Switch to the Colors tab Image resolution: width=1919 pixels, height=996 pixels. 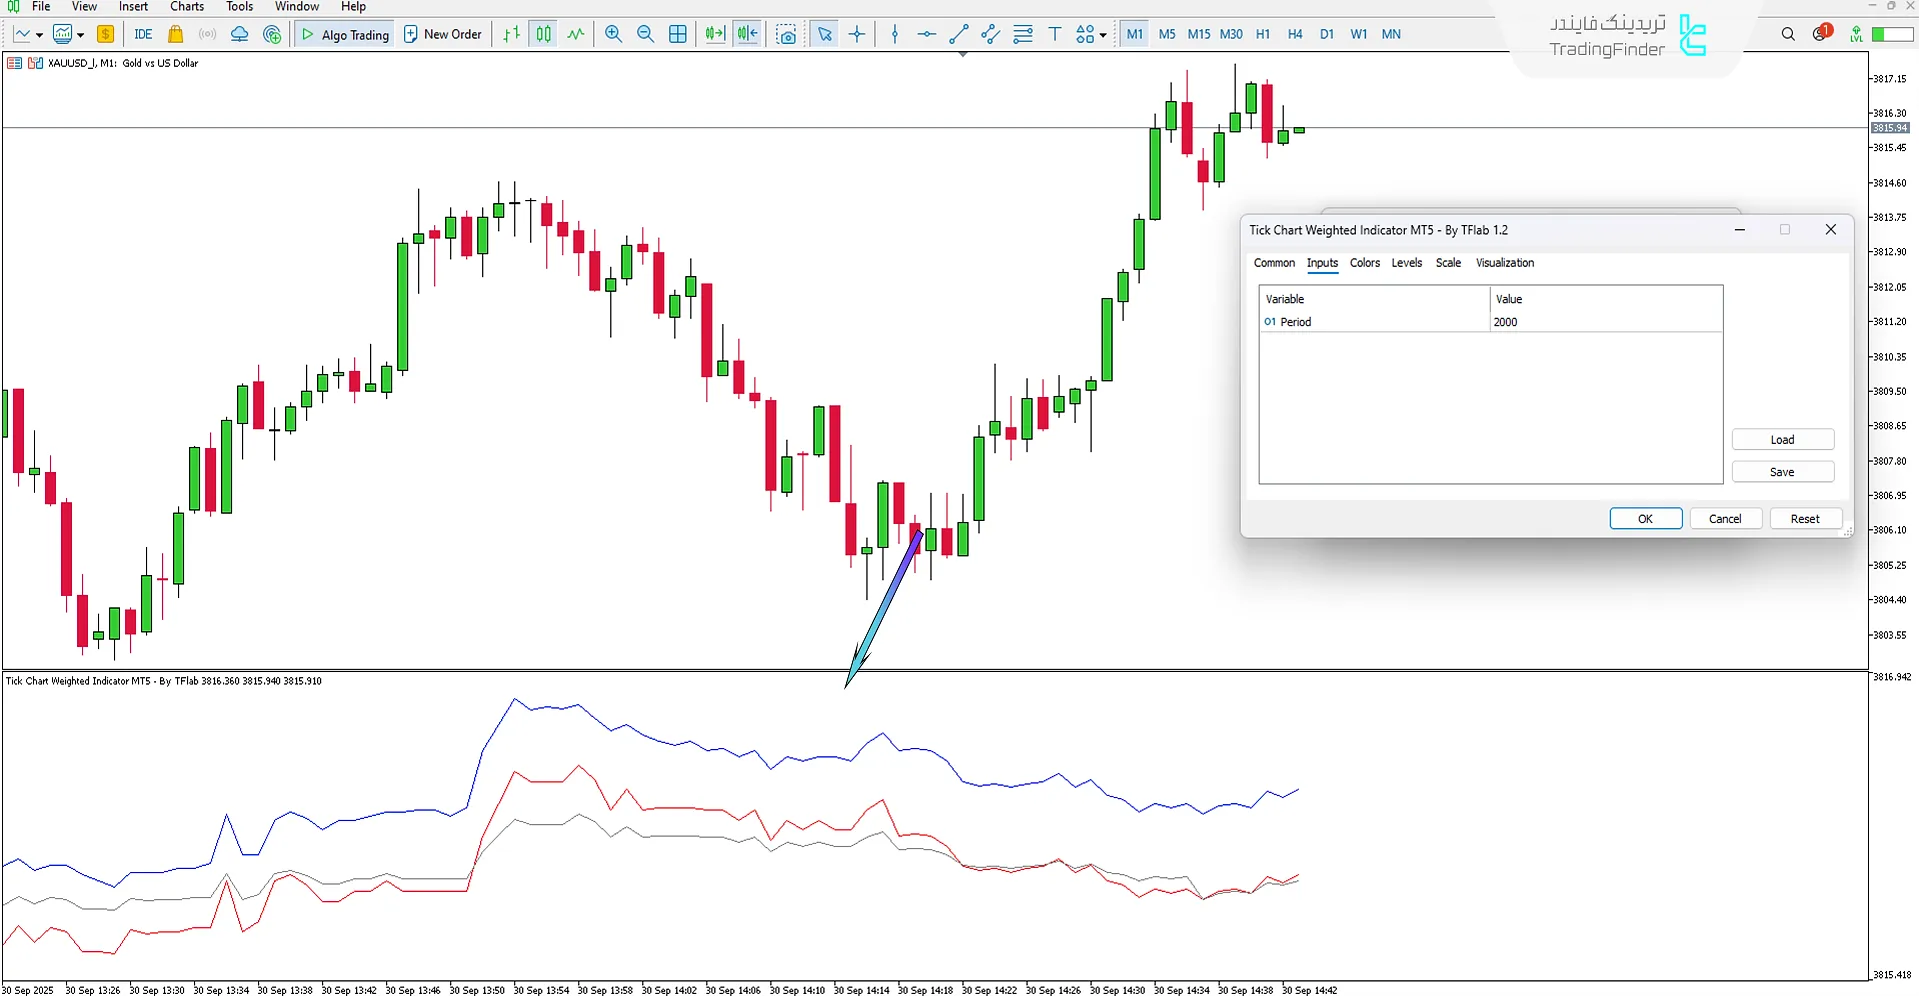[x=1364, y=262]
